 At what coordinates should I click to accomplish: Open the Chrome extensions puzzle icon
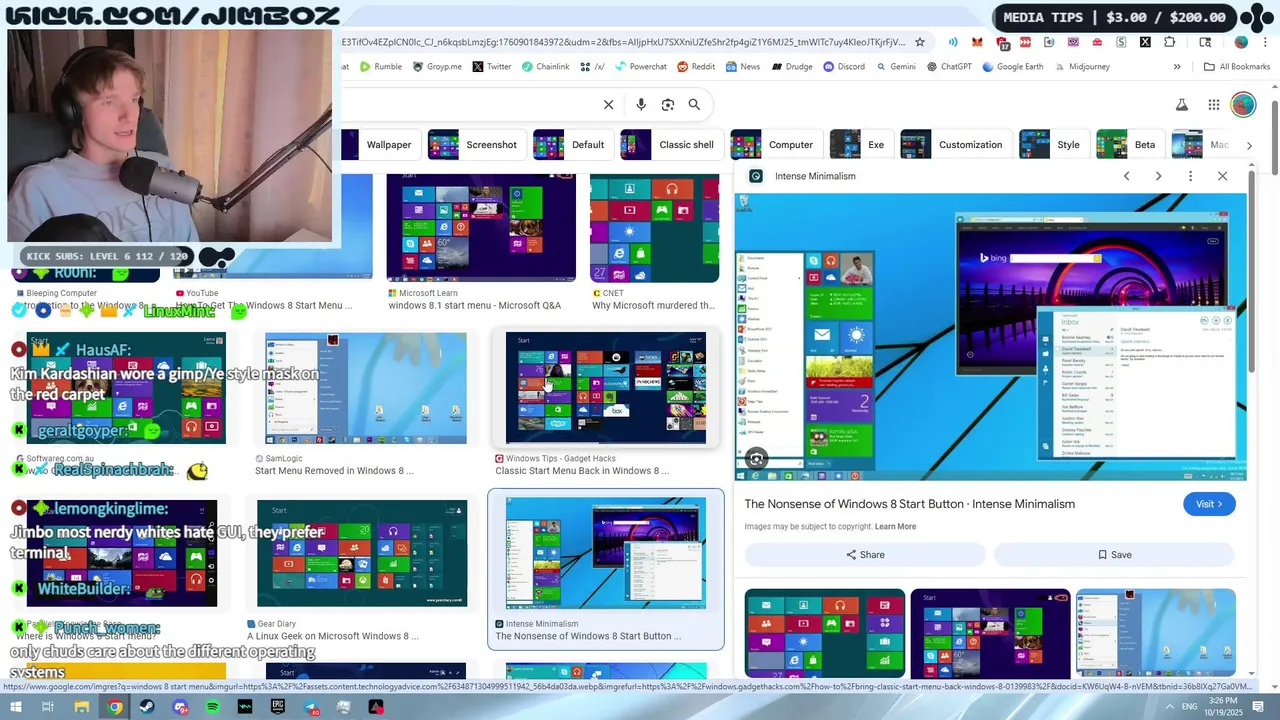coord(1170,42)
